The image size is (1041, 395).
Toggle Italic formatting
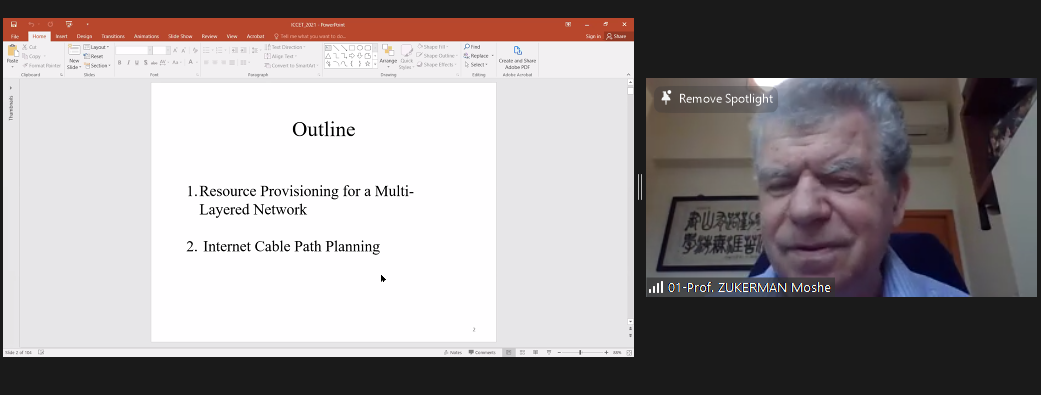(128, 62)
